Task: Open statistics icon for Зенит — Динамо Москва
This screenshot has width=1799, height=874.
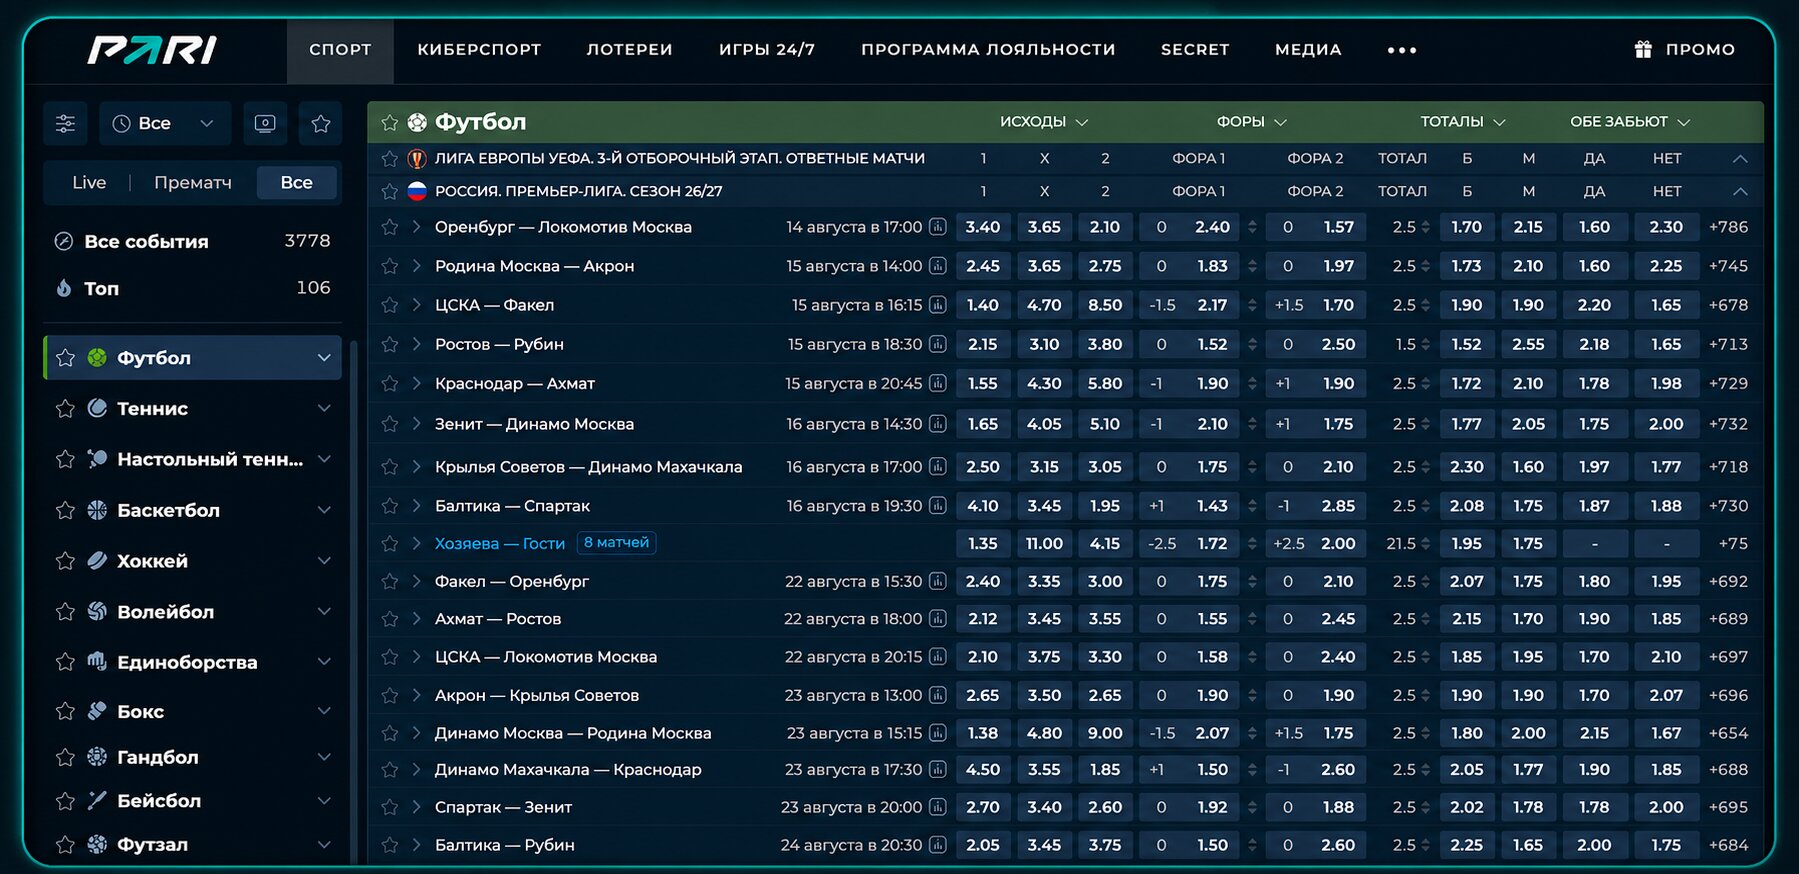Action: (938, 424)
